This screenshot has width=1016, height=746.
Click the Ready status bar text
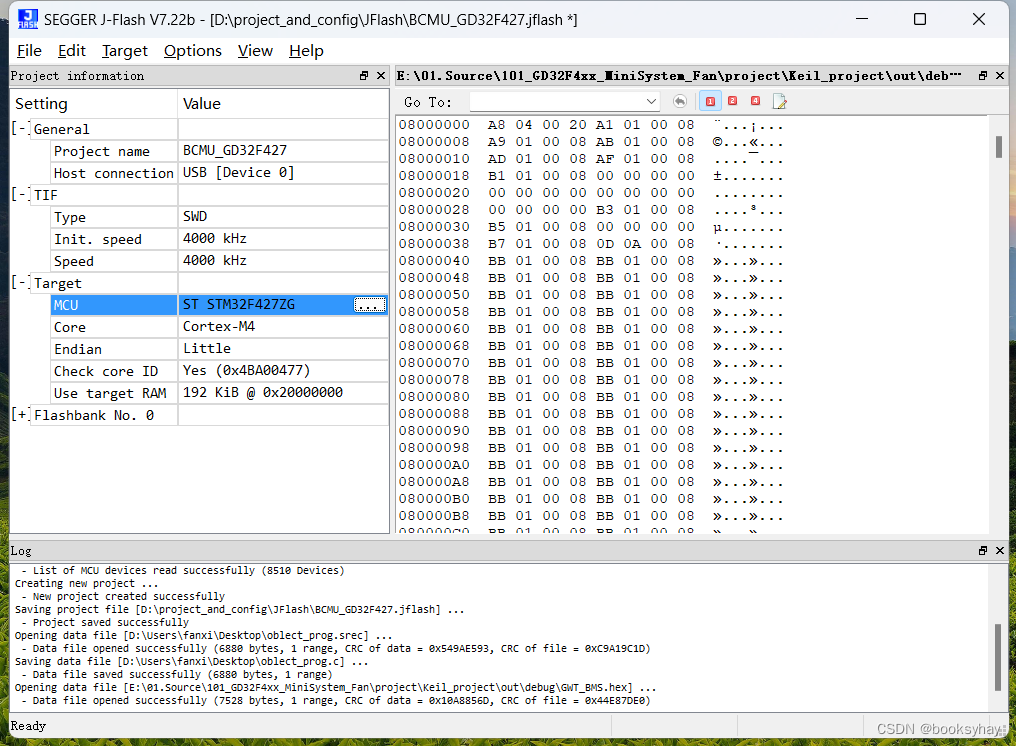[x=29, y=726]
